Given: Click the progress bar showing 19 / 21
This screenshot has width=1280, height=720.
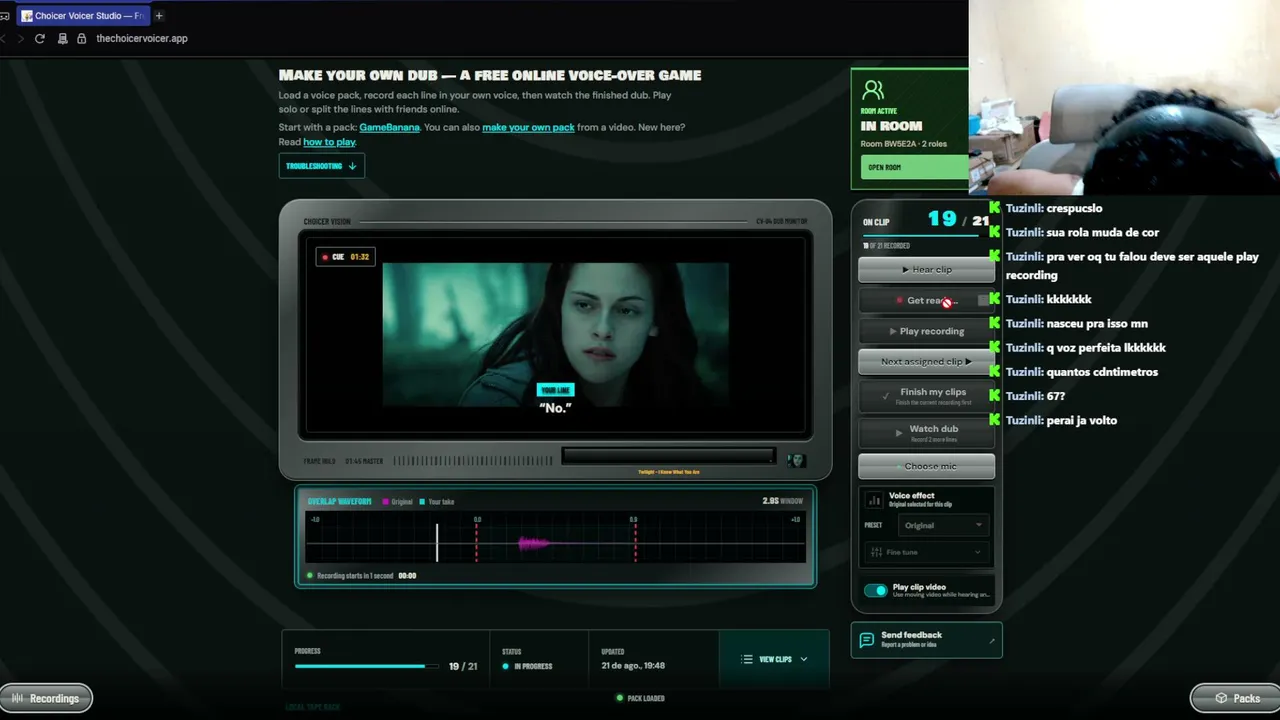Looking at the screenshot, I should click(365, 666).
